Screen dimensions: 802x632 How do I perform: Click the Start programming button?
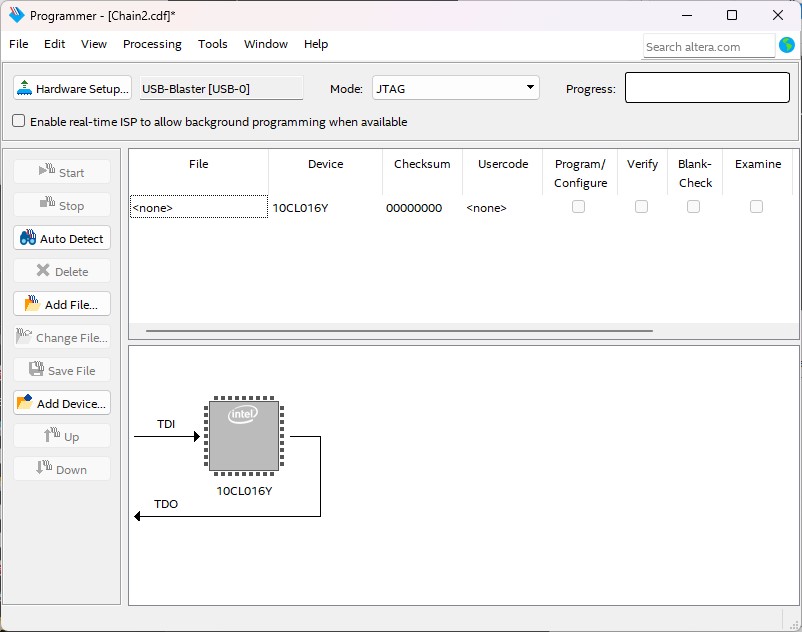(62, 172)
